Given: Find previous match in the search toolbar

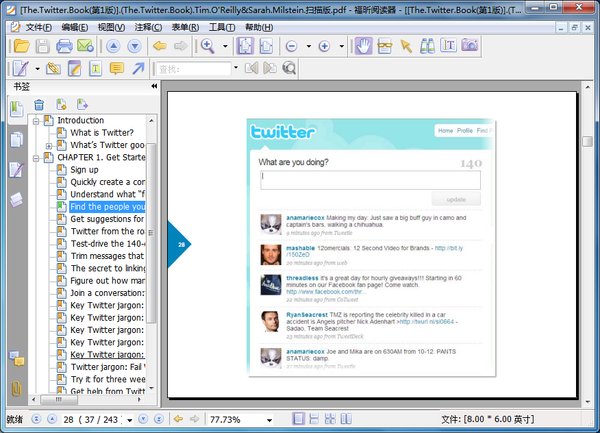Looking at the screenshot, I should [251, 68].
